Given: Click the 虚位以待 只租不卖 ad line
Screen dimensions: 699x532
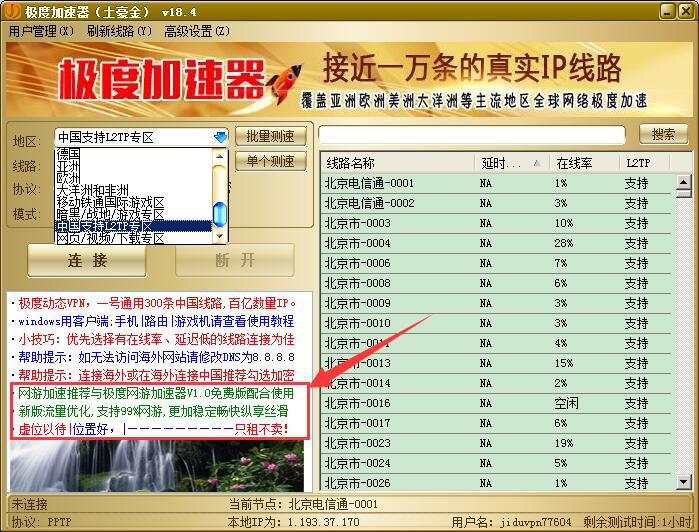Looking at the screenshot, I should coord(153,429).
